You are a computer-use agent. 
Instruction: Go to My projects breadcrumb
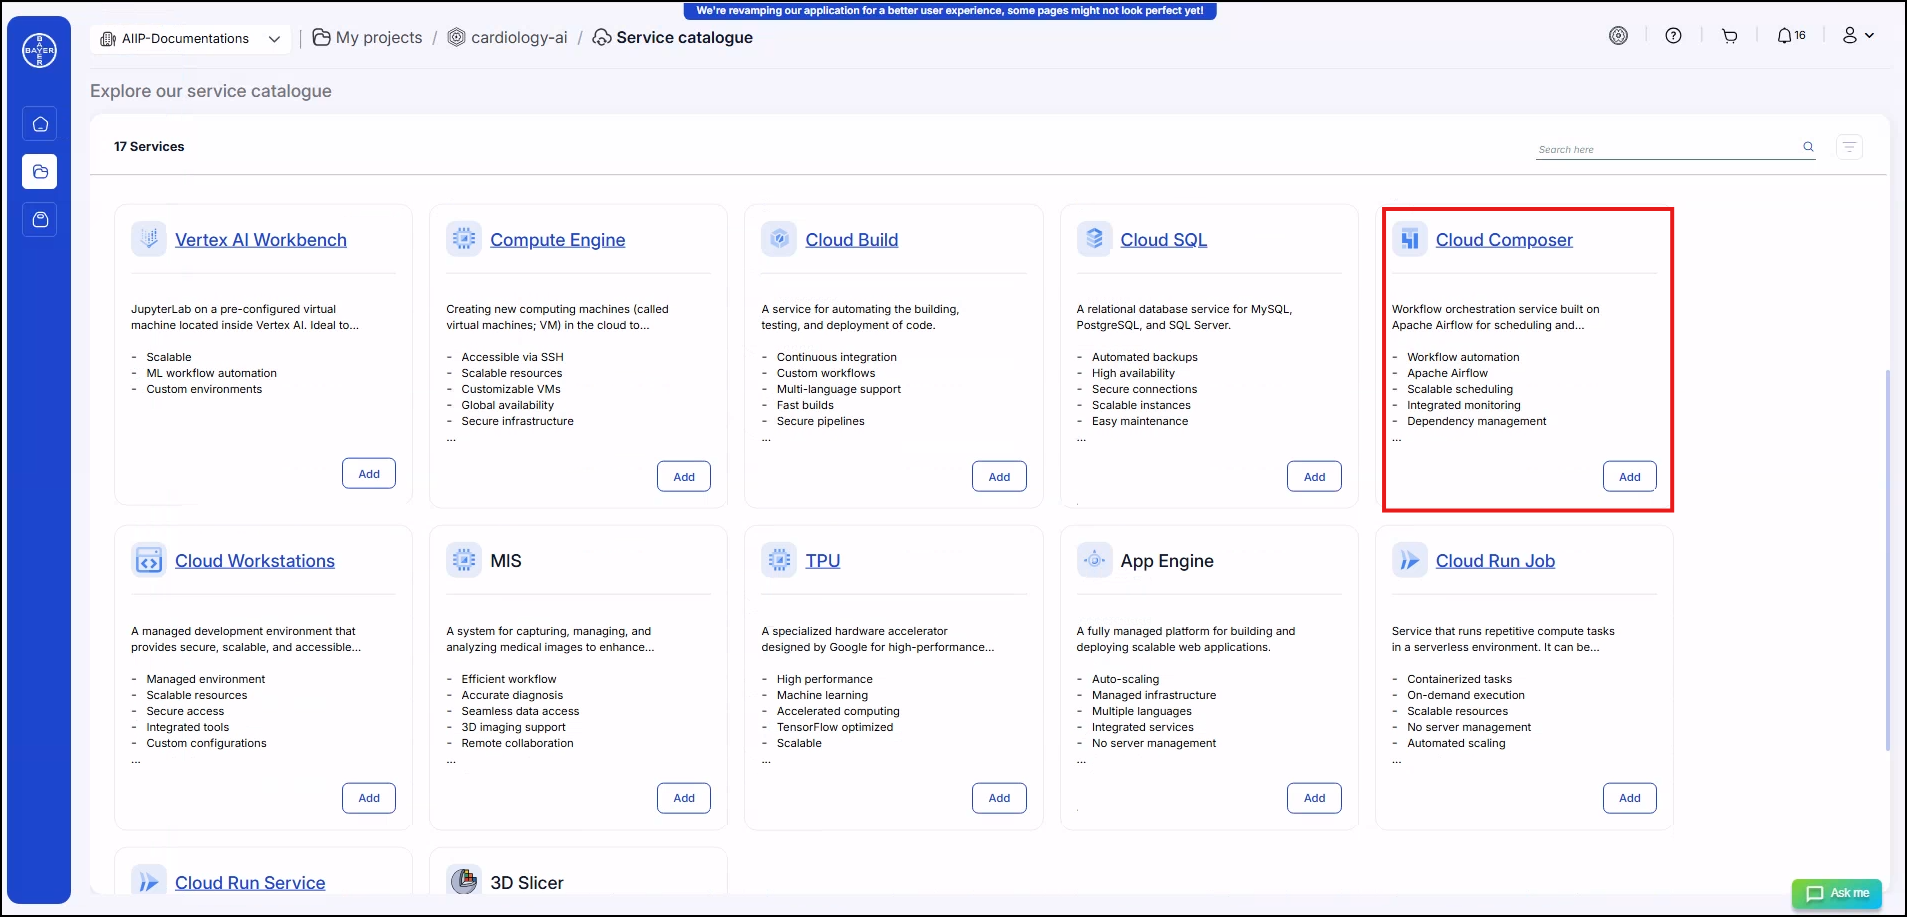(379, 37)
